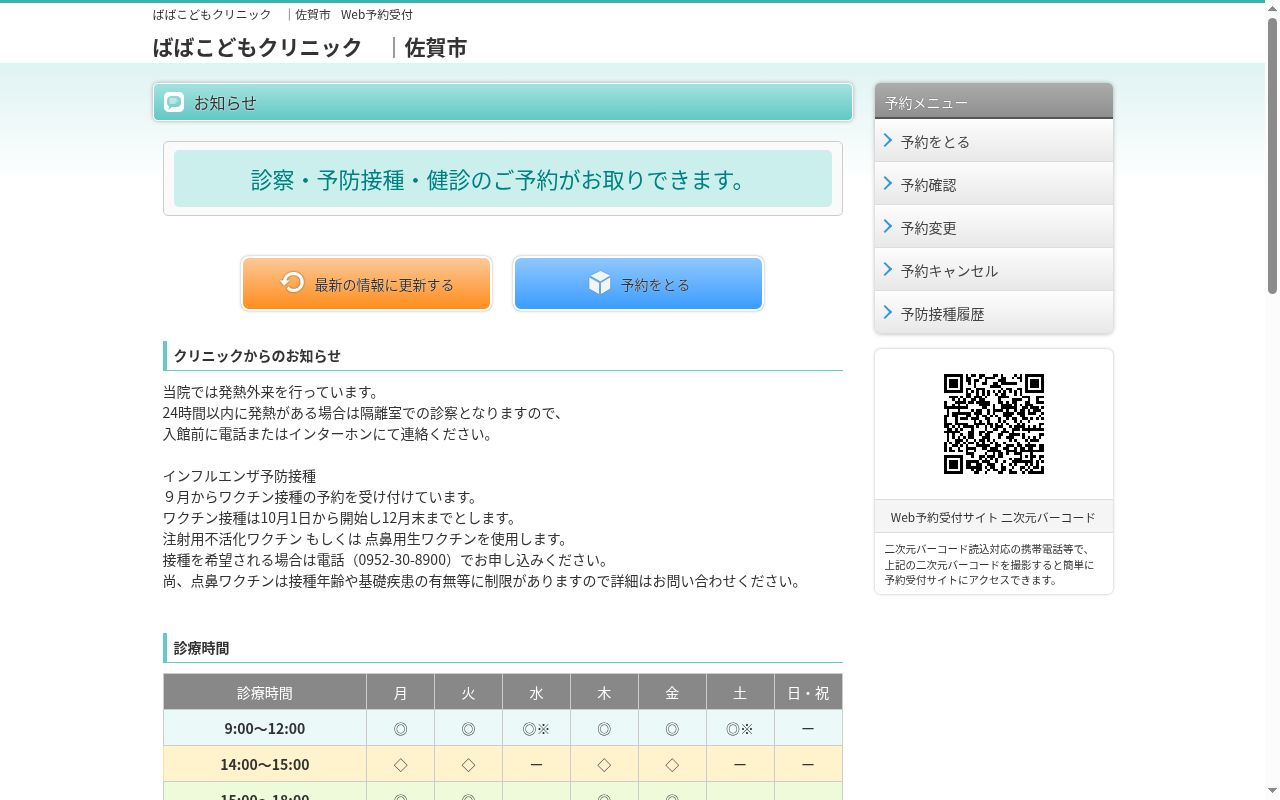Click the chevron arrow beside 予約をとる in the menu
This screenshot has width=1280, height=800.
pyautogui.click(x=888, y=141)
